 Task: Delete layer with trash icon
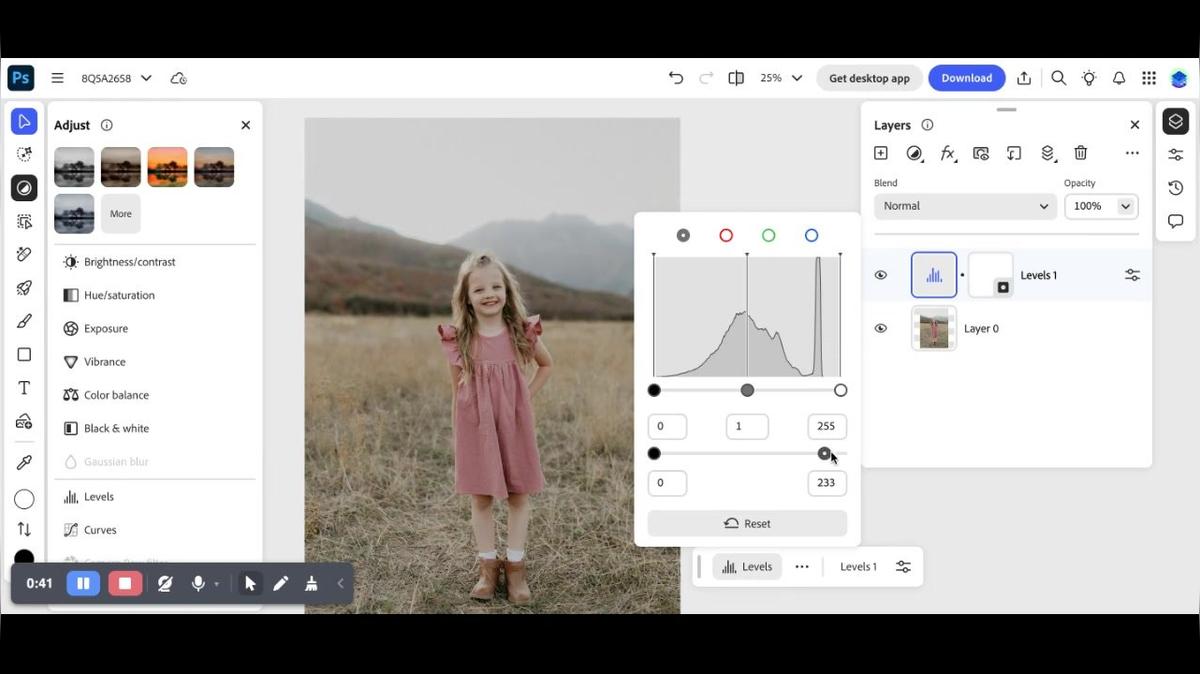coord(1080,153)
